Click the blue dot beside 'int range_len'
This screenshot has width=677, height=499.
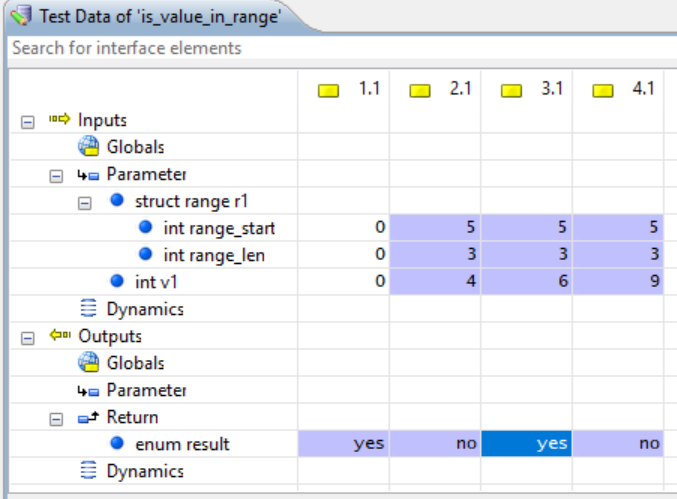point(146,254)
